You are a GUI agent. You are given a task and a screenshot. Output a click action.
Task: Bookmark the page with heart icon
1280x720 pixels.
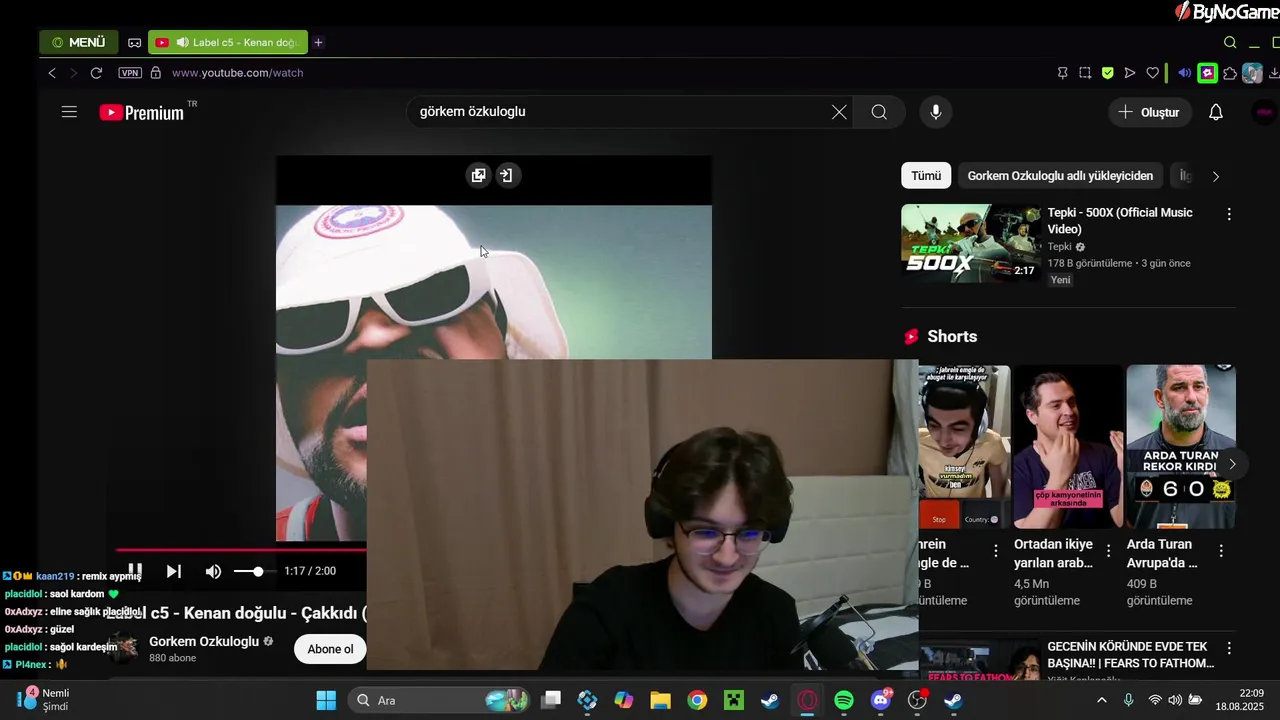[x=1153, y=73]
